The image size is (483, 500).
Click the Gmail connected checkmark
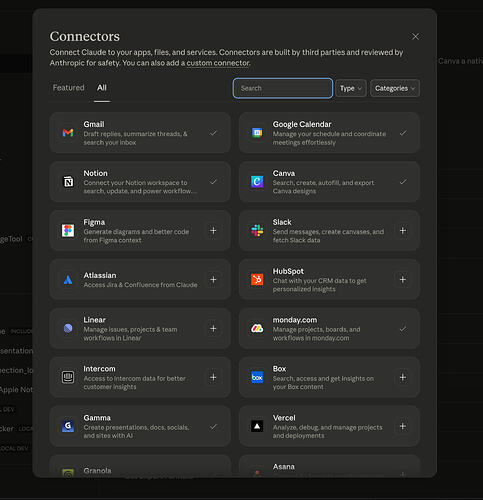click(x=213, y=133)
